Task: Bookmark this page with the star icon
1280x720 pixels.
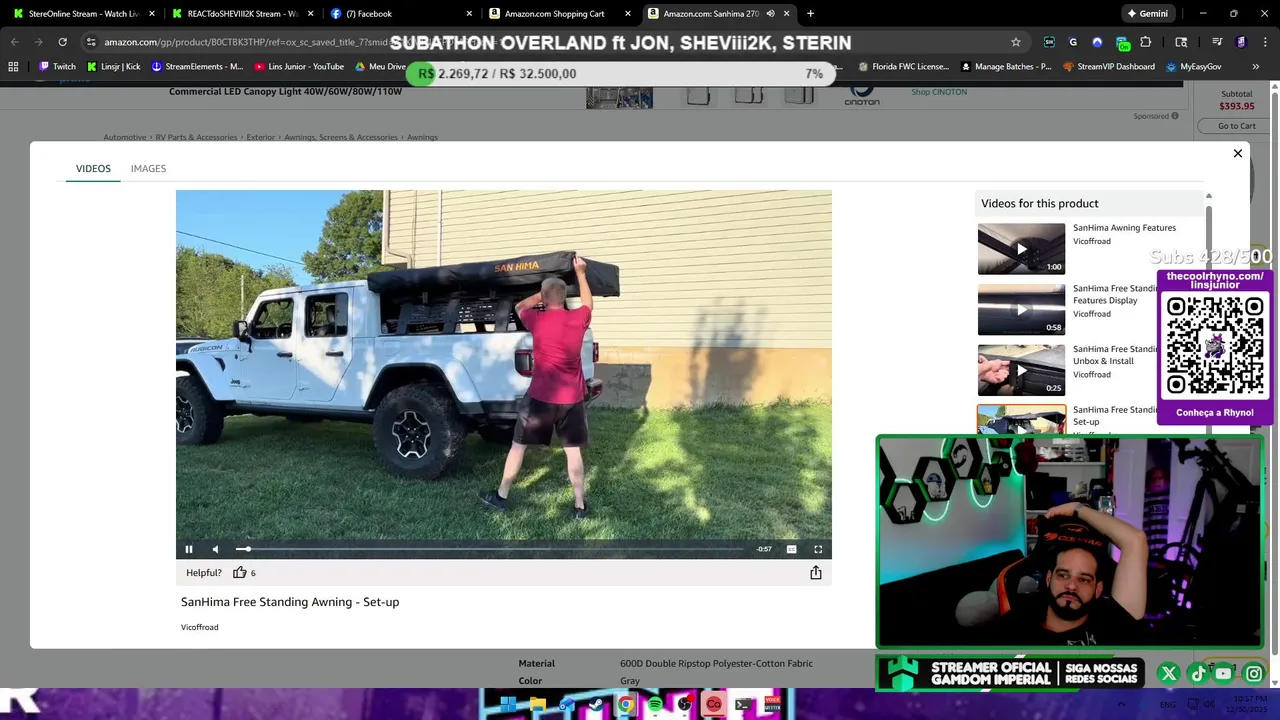Action: pos(1016,42)
